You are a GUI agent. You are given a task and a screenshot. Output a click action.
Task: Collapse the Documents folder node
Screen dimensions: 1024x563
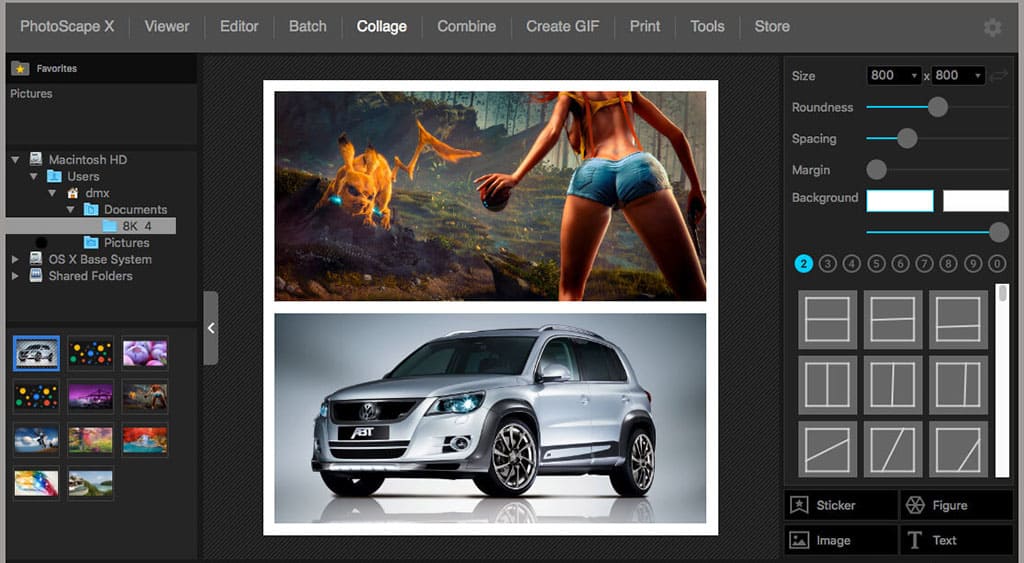[71, 210]
